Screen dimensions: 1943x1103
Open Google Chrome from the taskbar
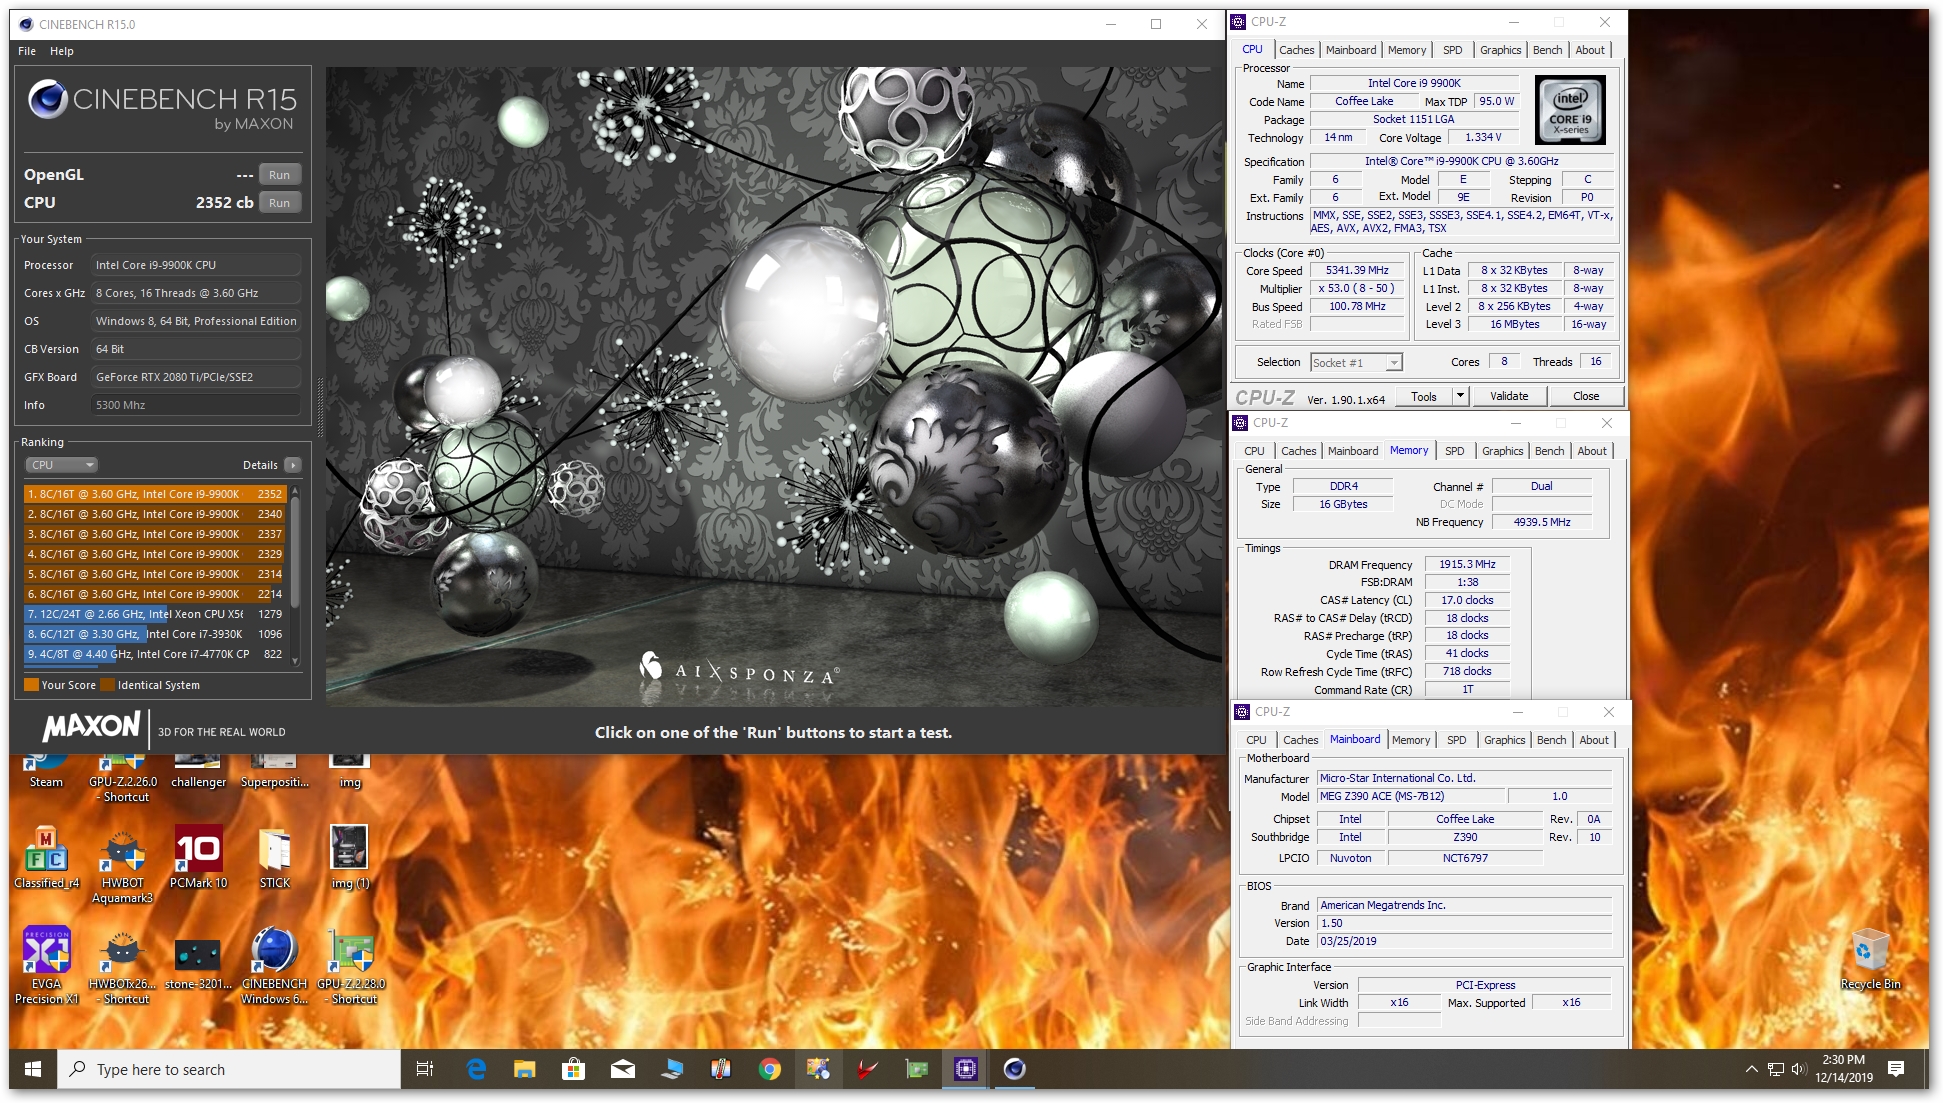pyautogui.click(x=769, y=1069)
